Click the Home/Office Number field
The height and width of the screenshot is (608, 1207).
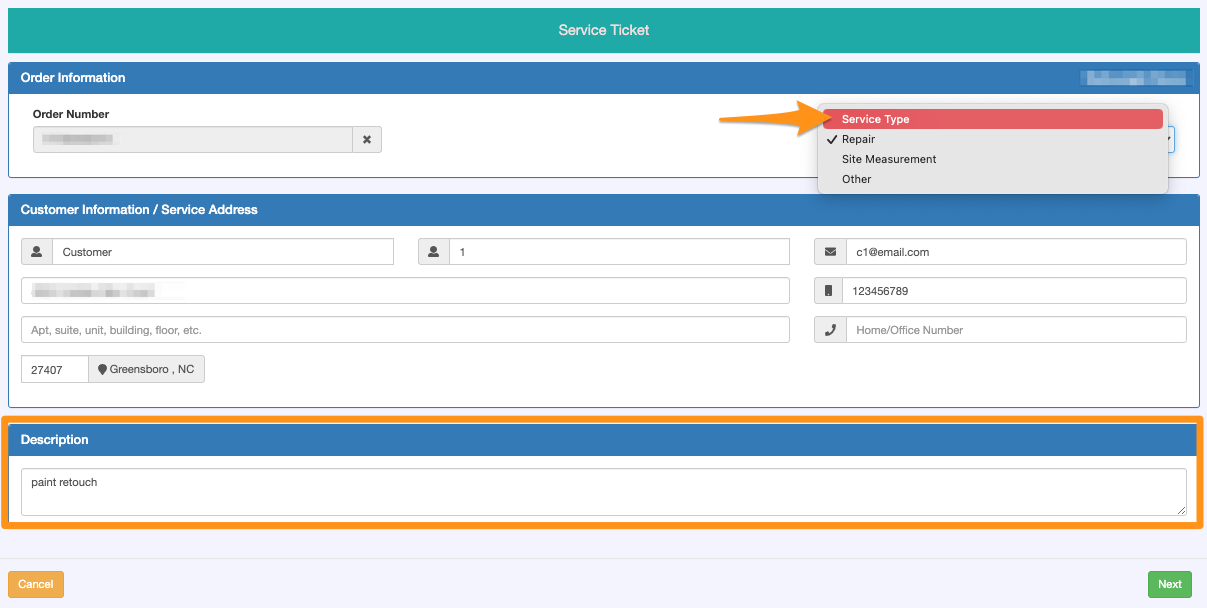[1016, 330]
